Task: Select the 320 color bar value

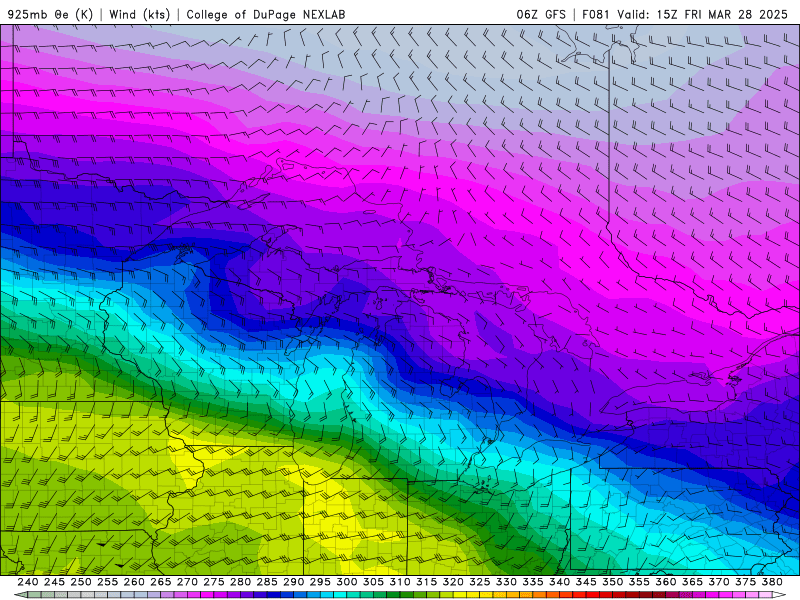Action: (x=453, y=582)
